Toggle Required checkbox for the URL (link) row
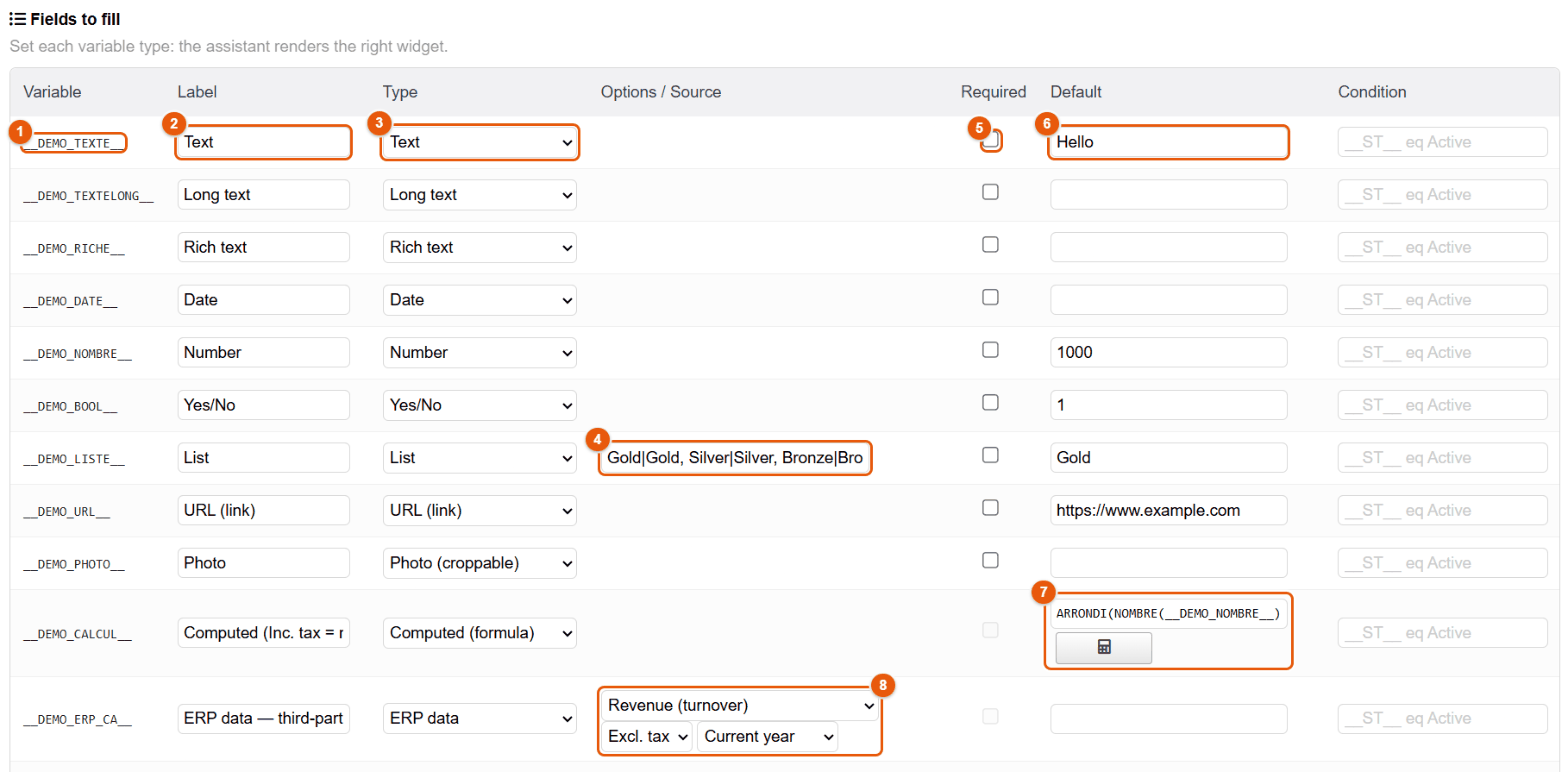This screenshot has height=772, width=1568. [990, 507]
